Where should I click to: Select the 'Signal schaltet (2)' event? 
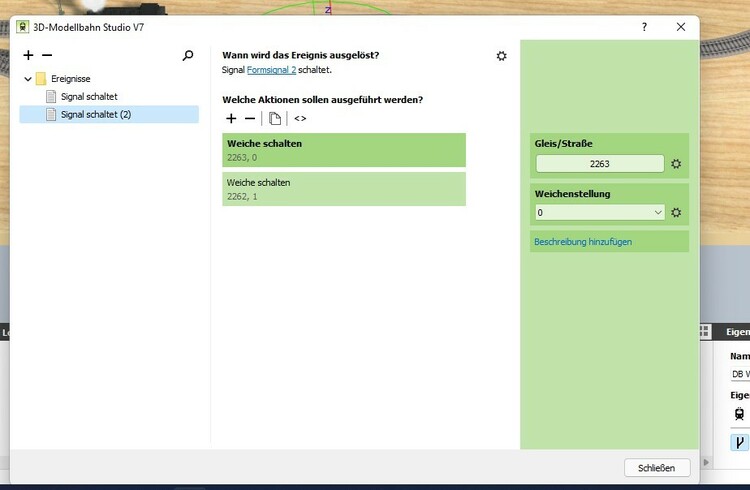(109, 114)
